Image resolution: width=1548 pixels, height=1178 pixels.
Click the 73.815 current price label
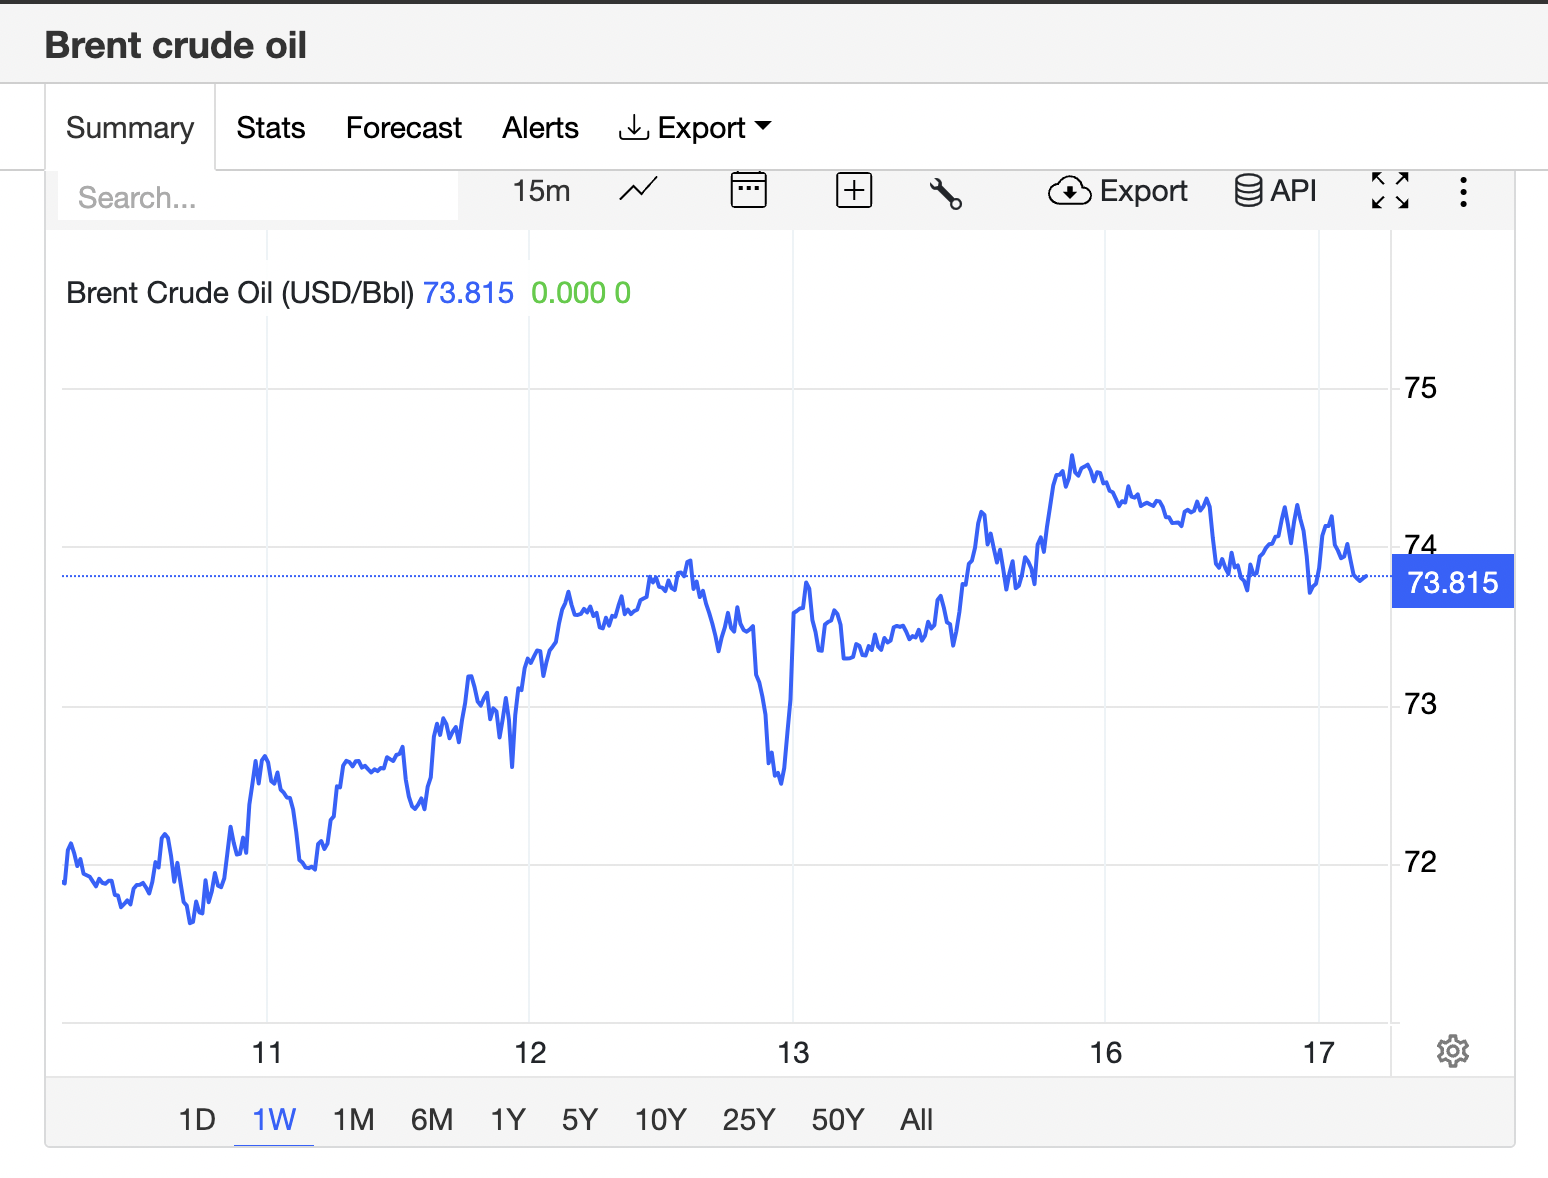click(x=1453, y=582)
